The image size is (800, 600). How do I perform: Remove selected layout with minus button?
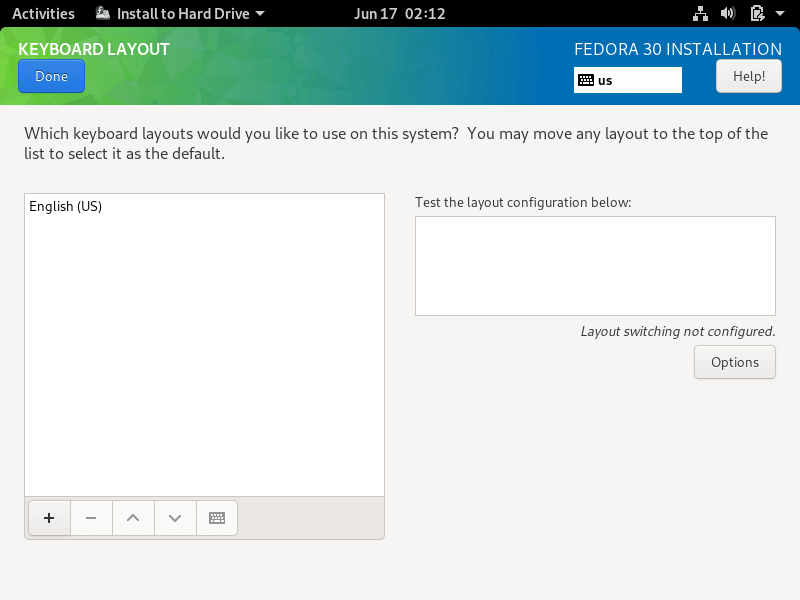tap(91, 518)
